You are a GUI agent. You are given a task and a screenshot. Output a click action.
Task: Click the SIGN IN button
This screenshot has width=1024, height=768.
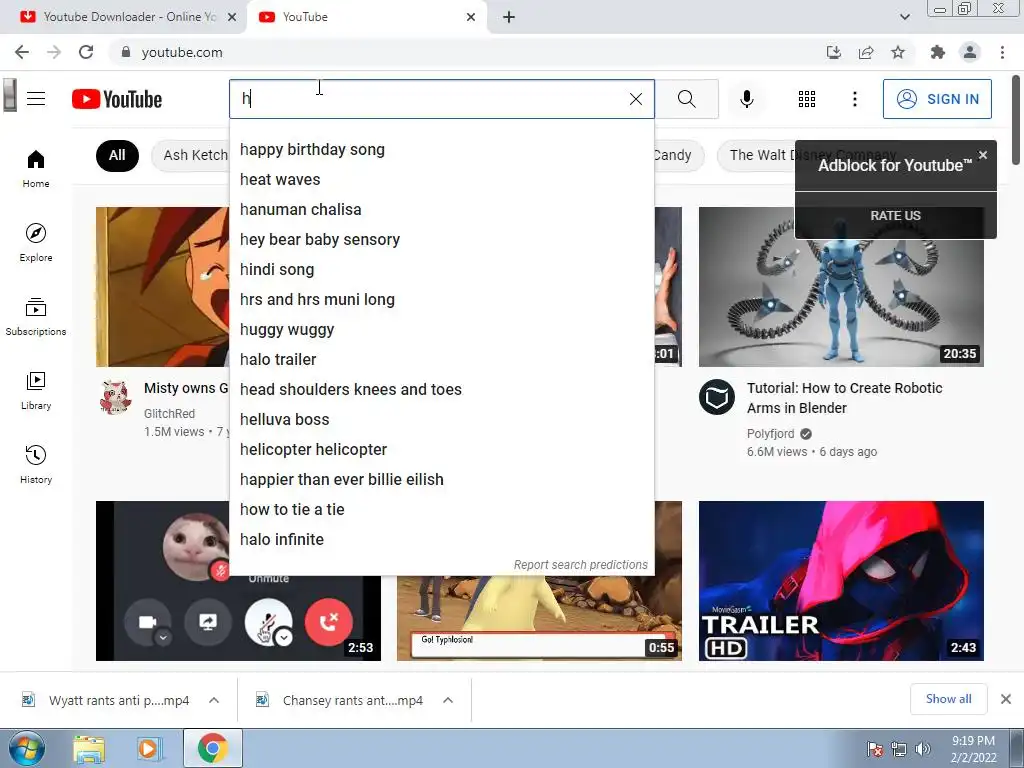[937, 99]
